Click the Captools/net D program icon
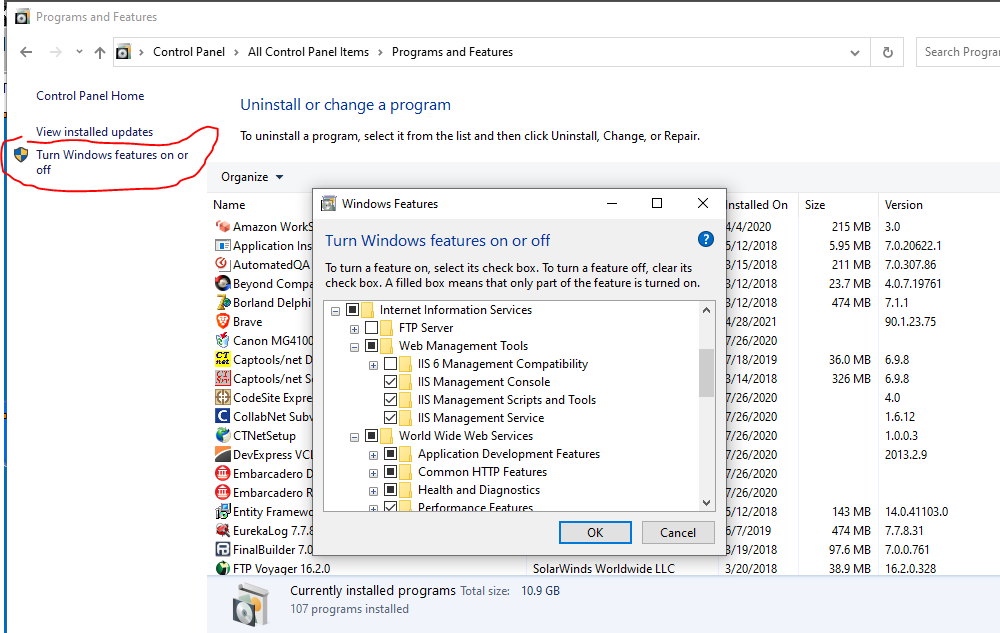Screen dimensions: 1000x633 click(x=223, y=359)
